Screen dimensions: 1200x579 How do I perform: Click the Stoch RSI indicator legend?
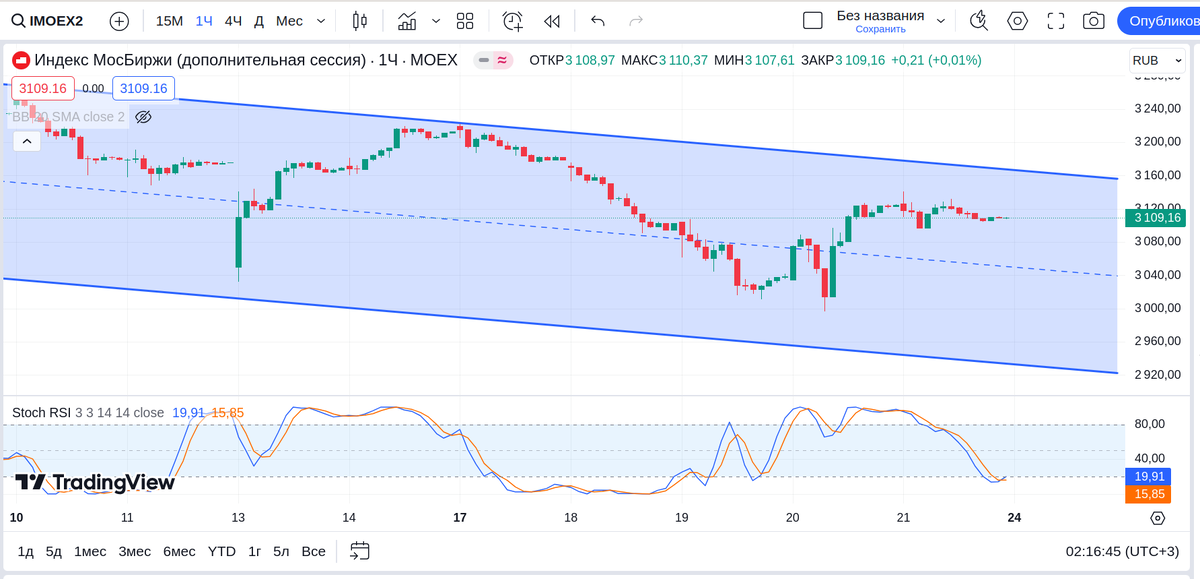tap(88, 412)
